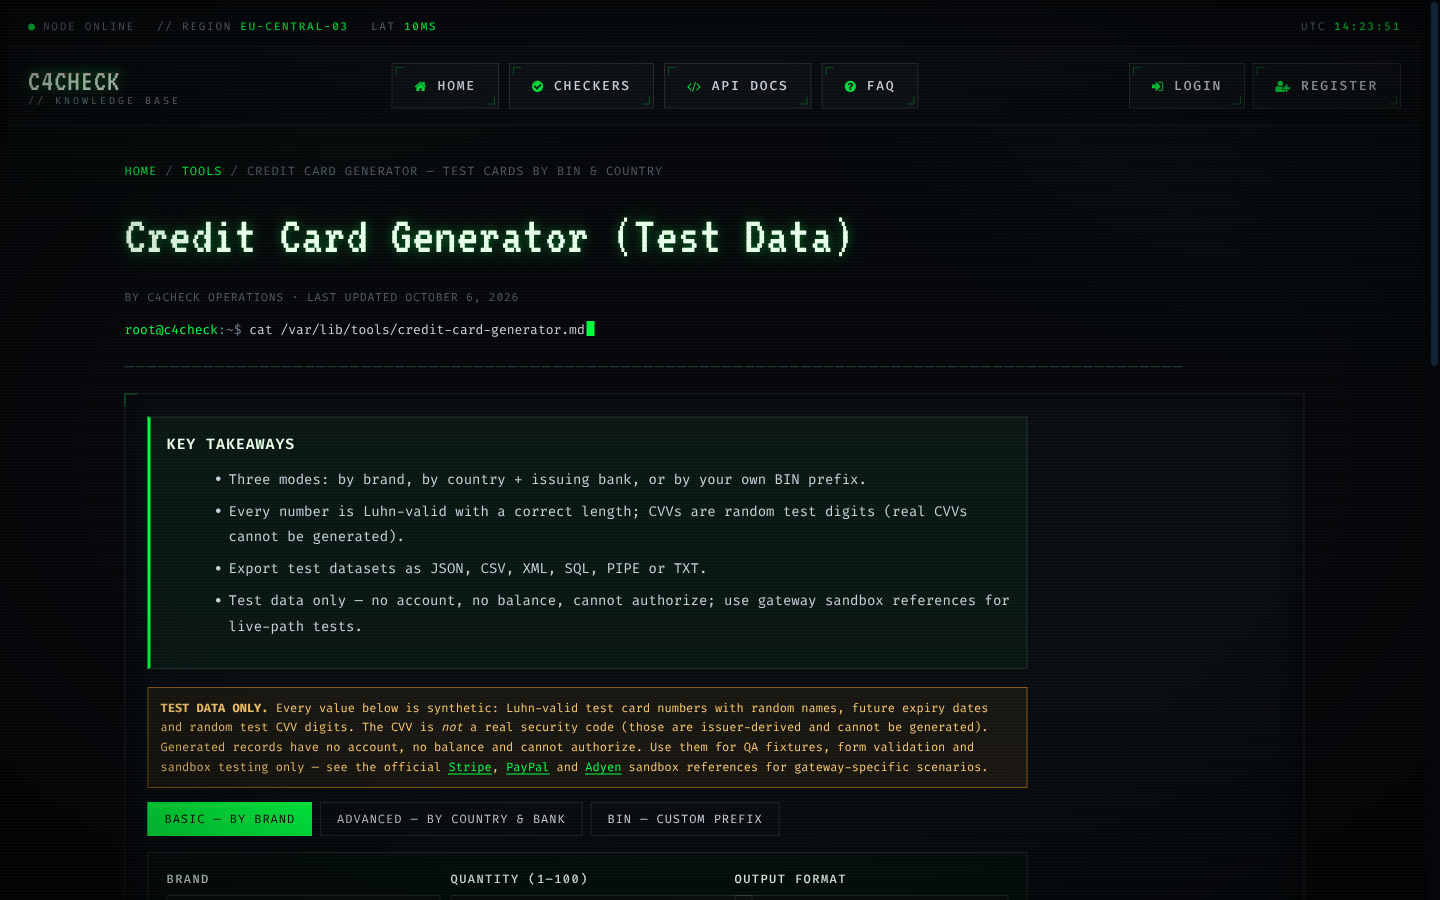Switch to Advanced — By Country & Bank tab
This screenshot has width=1440, height=900.
(x=451, y=819)
